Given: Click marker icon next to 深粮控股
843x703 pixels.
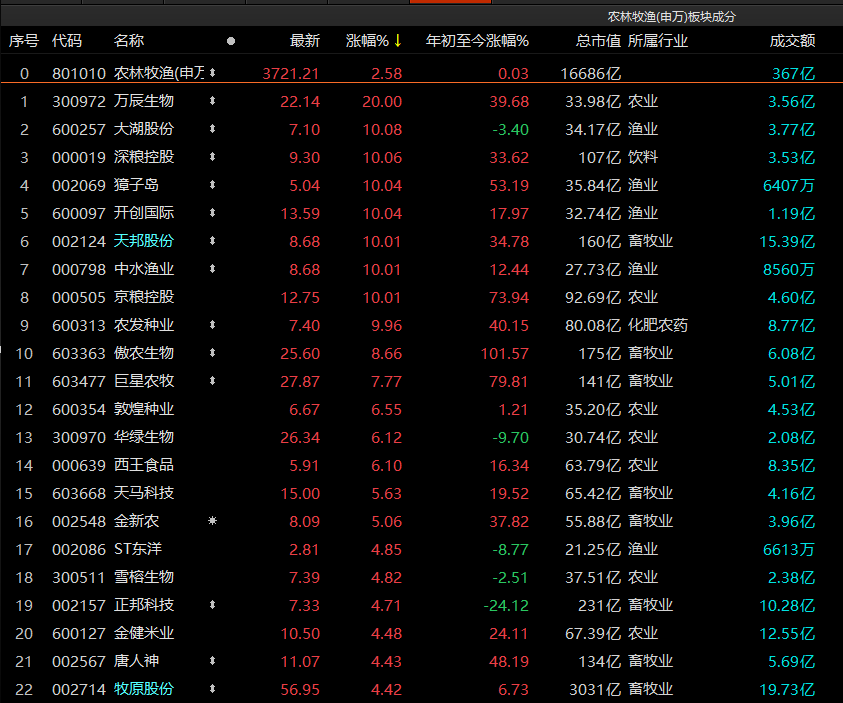Looking at the screenshot, I should pos(212,156).
